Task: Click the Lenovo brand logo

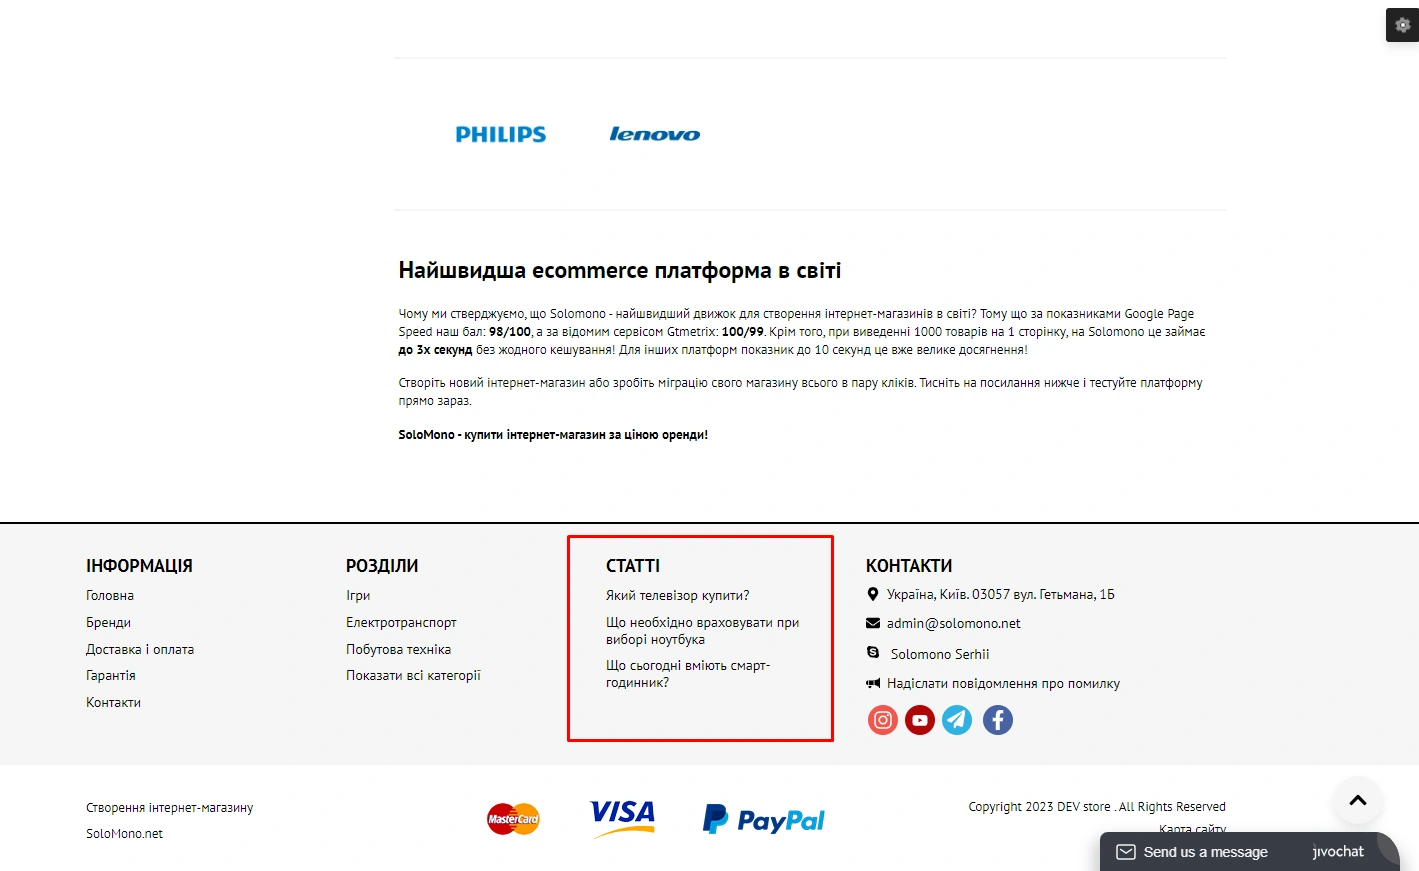Action: 655,134
